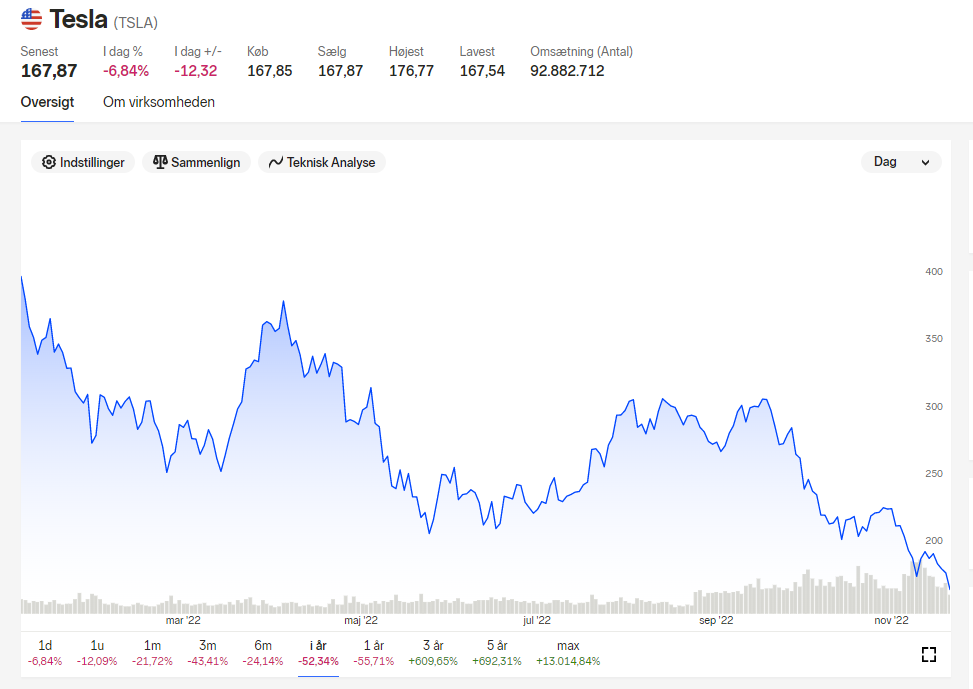This screenshot has height=689, width=973.
Task: Select the 5 år time range
Action: click(496, 653)
